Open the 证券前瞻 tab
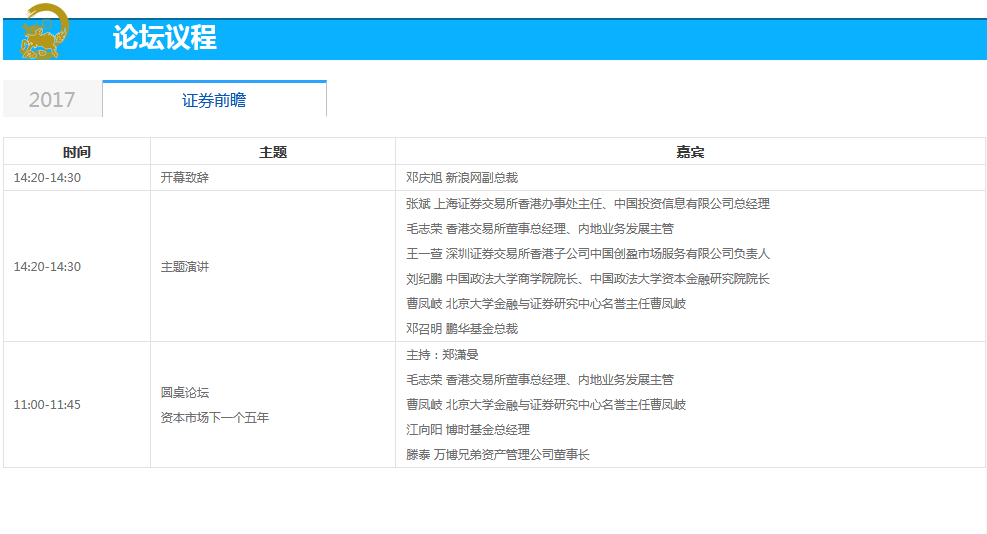The width and height of the screenshot is (987, 534). pyautogui.click(x=214, y=99)
